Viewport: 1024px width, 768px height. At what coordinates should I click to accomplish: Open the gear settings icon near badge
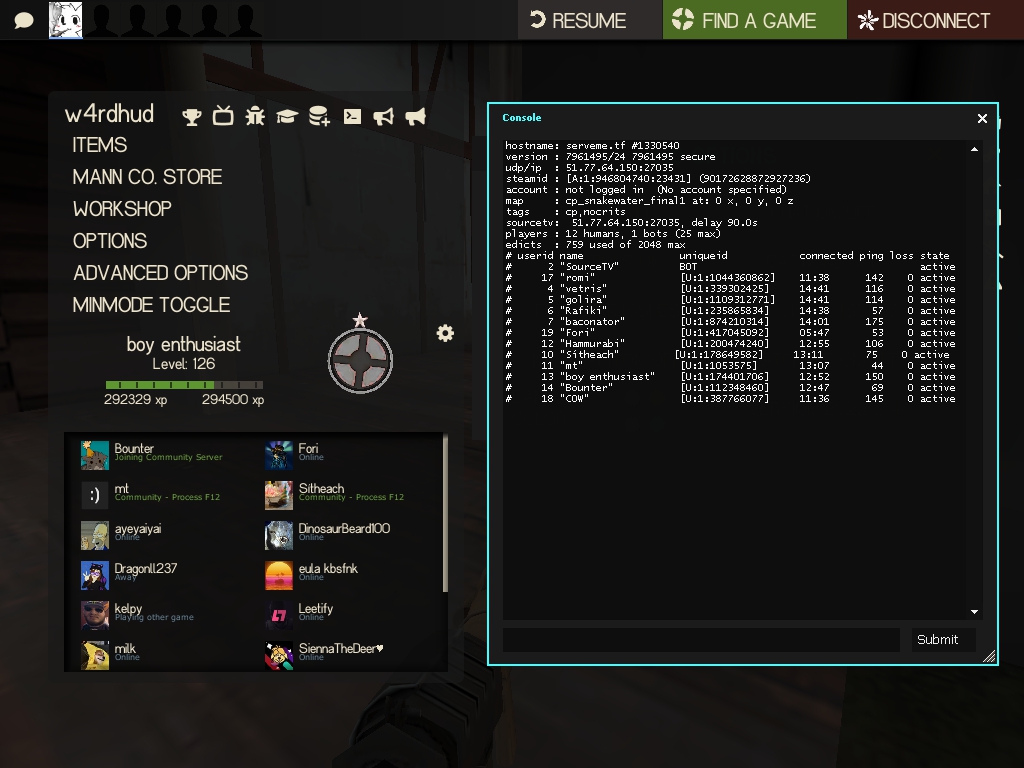point(445,334)
